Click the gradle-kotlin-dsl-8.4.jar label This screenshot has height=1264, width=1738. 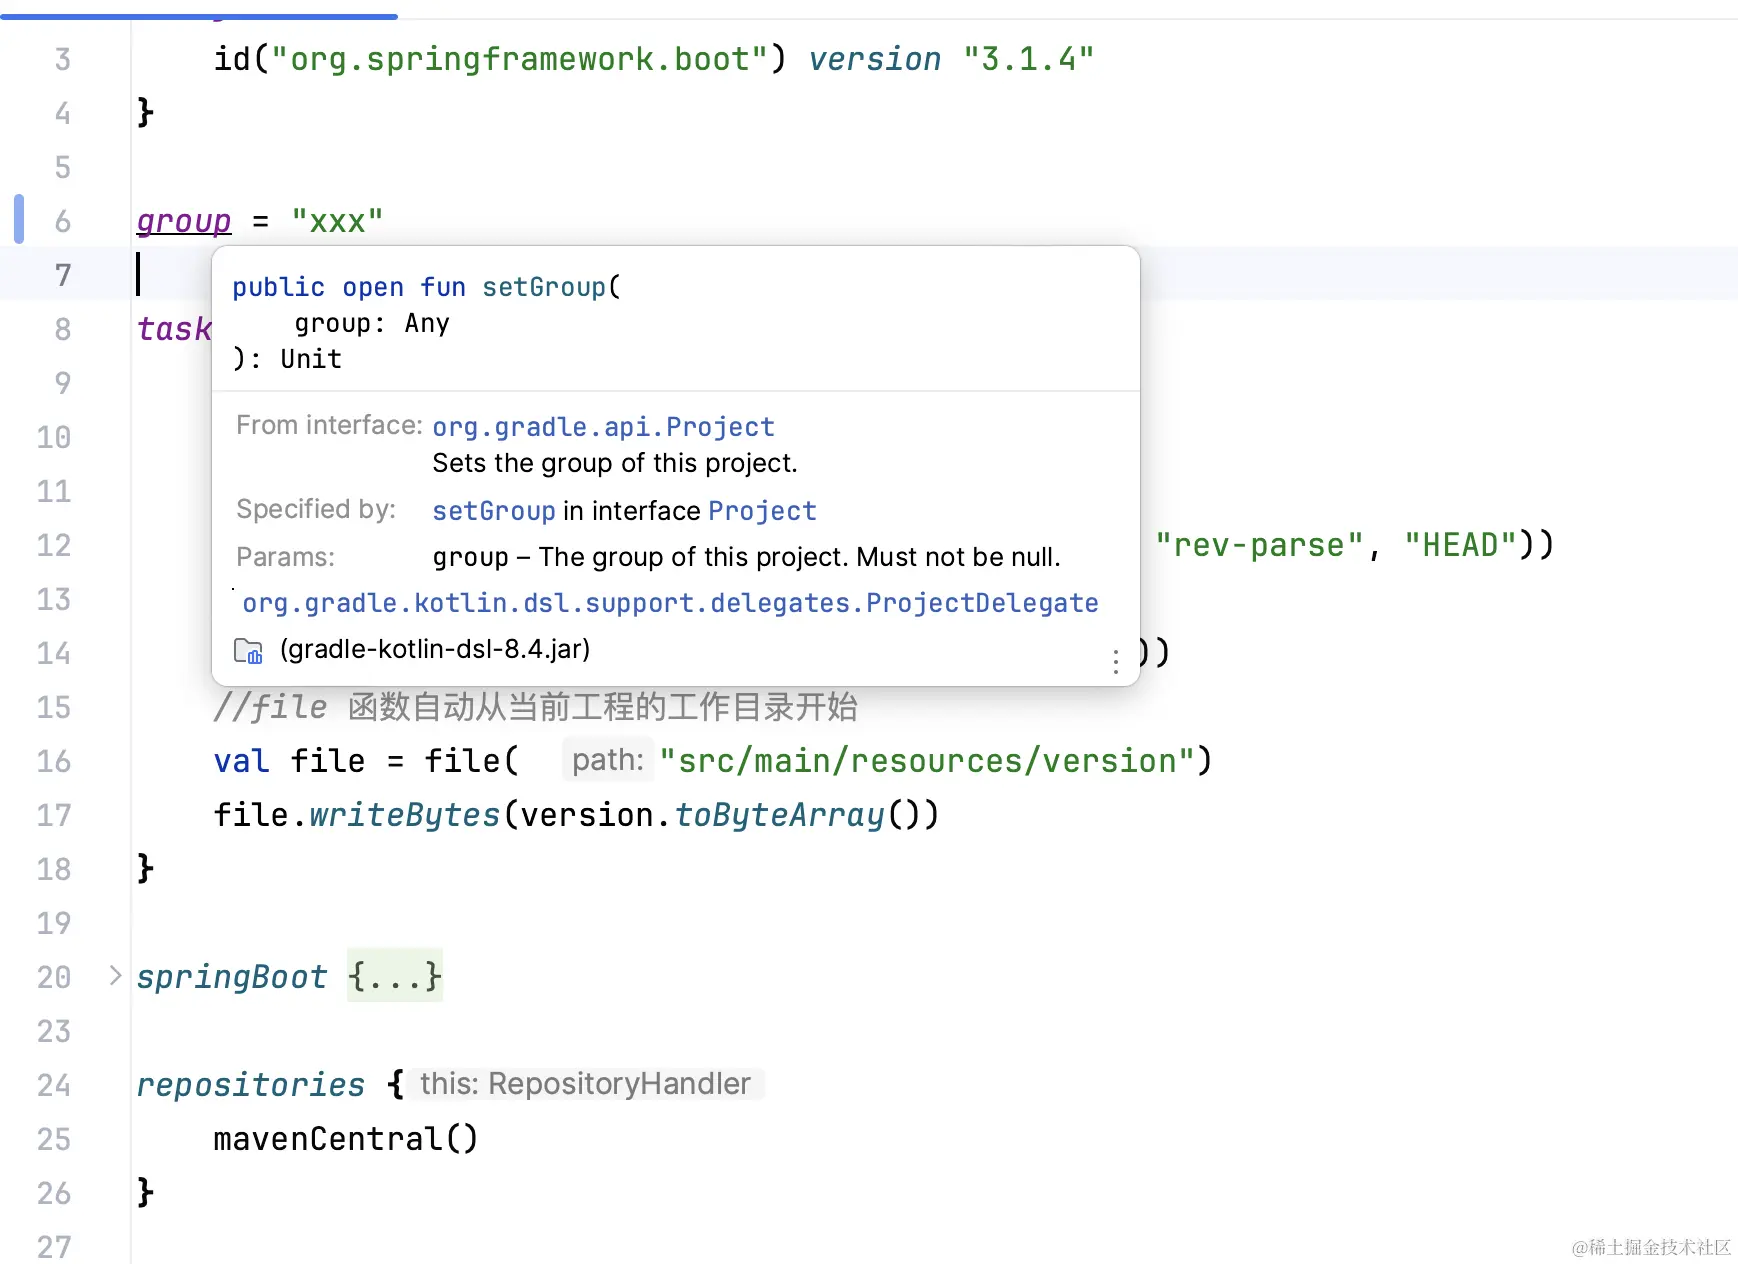coord(435,650)
